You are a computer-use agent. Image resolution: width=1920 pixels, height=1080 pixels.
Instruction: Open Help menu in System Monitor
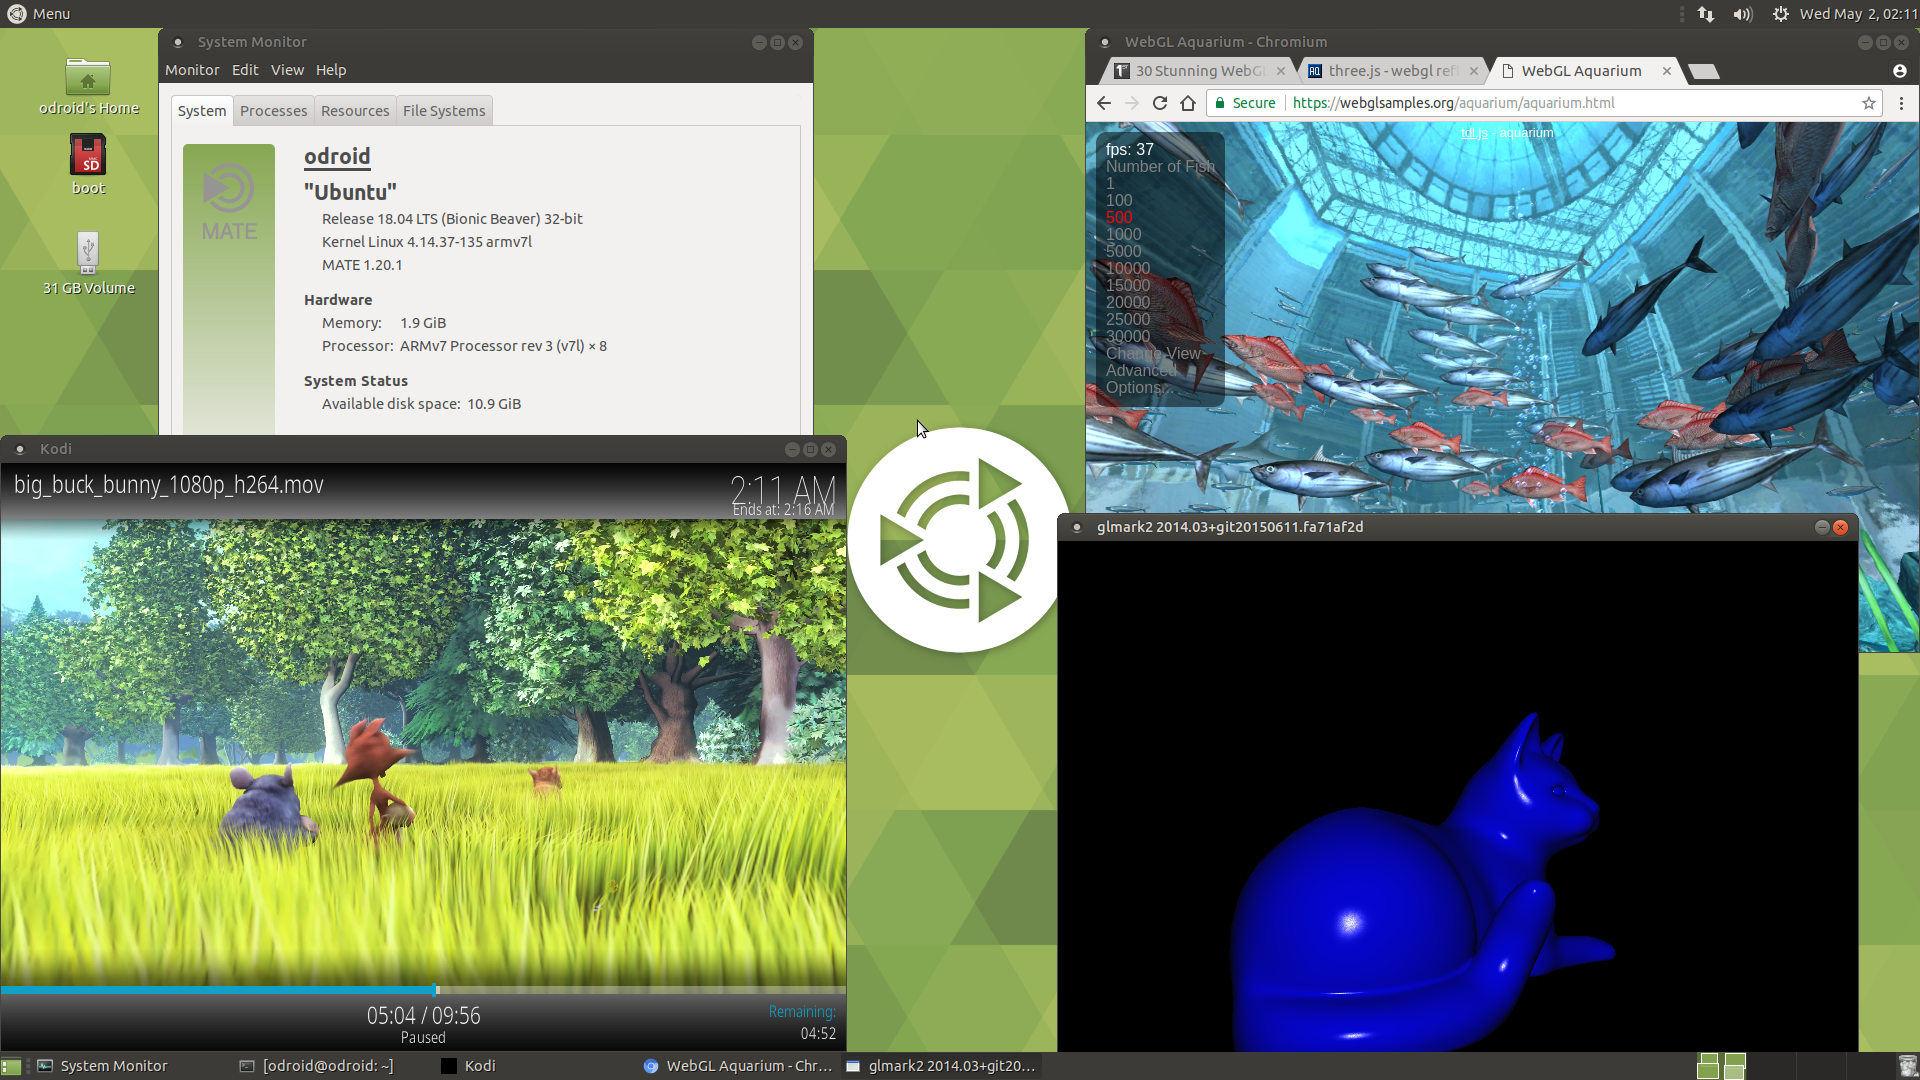click(x=331, y=70)
